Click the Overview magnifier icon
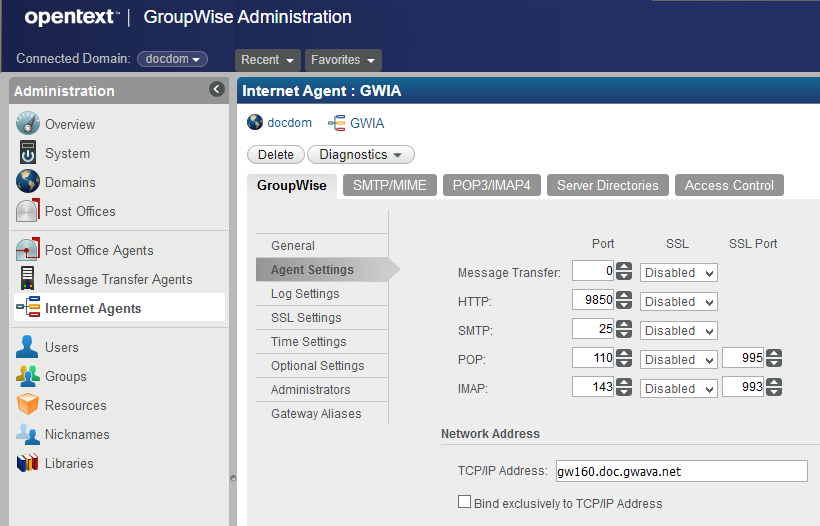 click(28, 124)
